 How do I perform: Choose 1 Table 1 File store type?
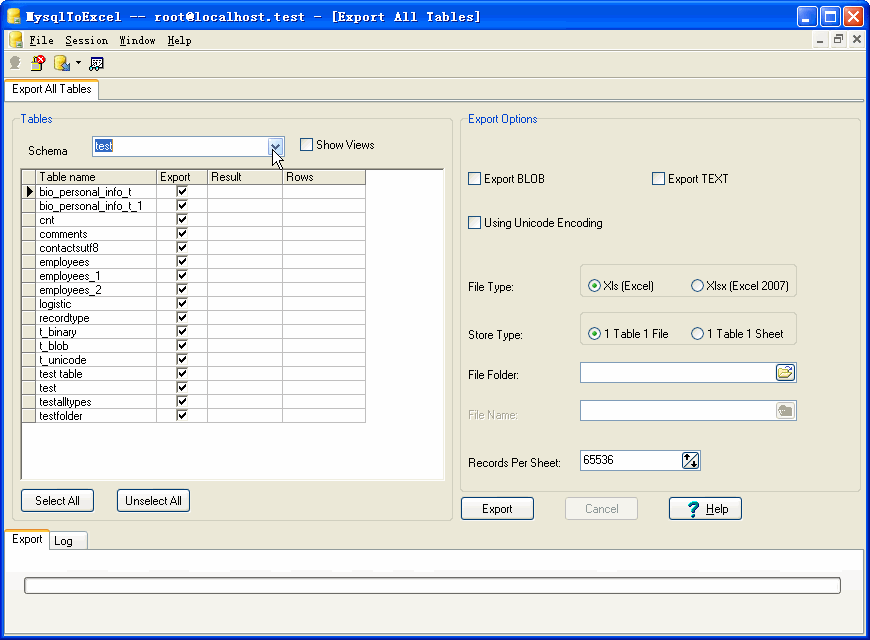point(594,334)
